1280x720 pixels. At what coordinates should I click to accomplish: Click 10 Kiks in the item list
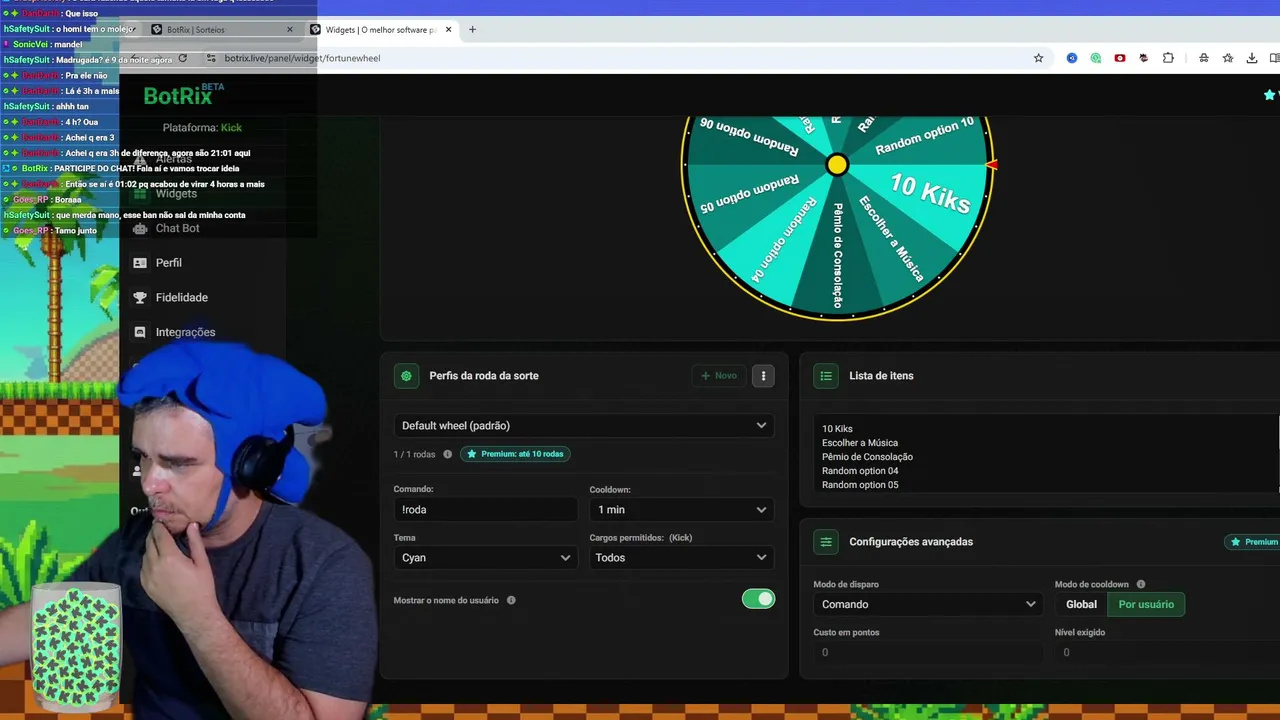[x=837, y=429]
